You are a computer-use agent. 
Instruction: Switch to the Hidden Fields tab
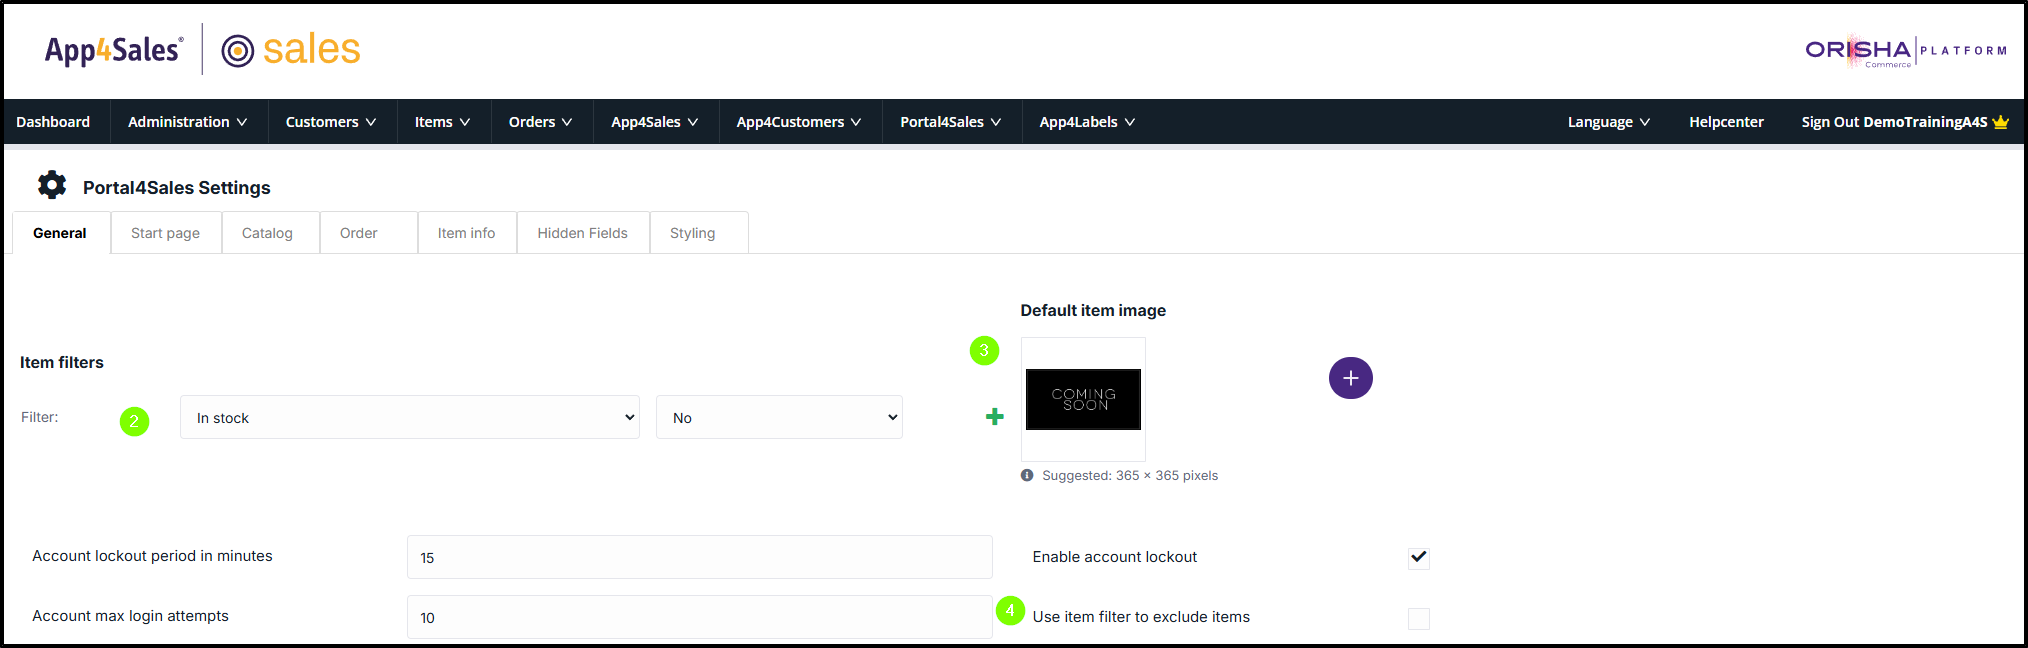(x=582, y=233)
